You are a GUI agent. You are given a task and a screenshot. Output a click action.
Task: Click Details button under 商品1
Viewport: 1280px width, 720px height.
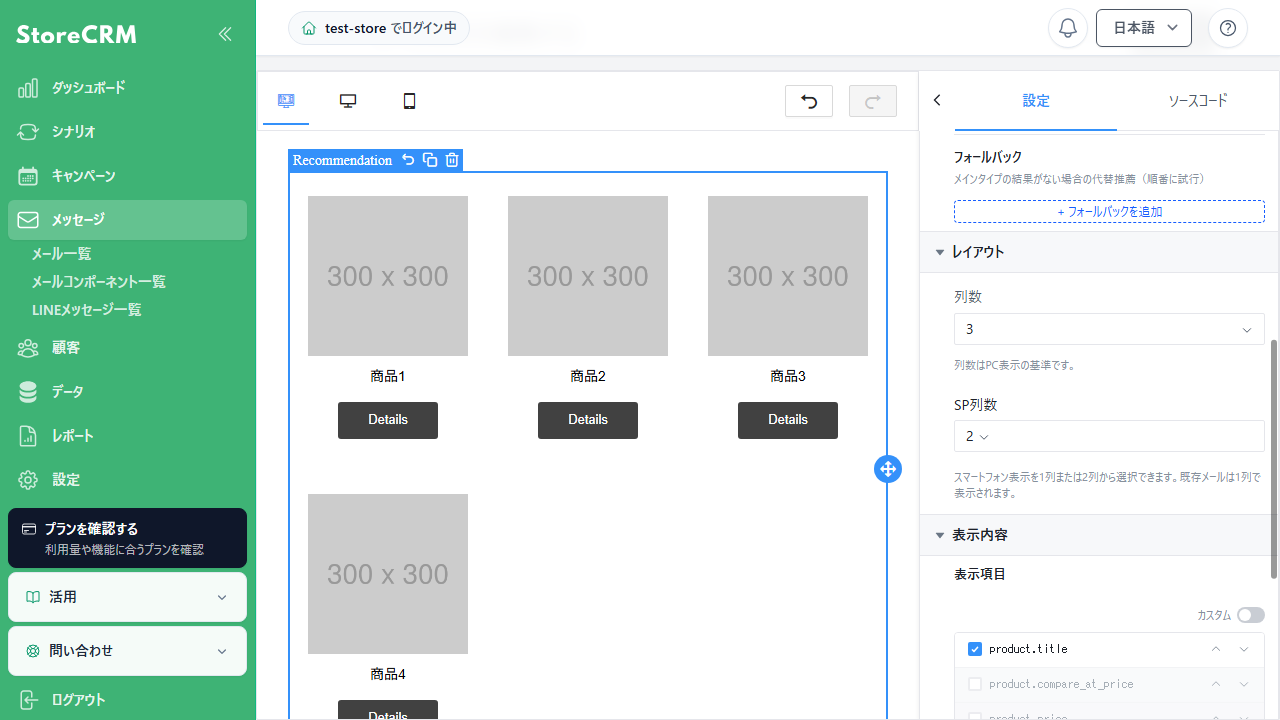(388, 420)
